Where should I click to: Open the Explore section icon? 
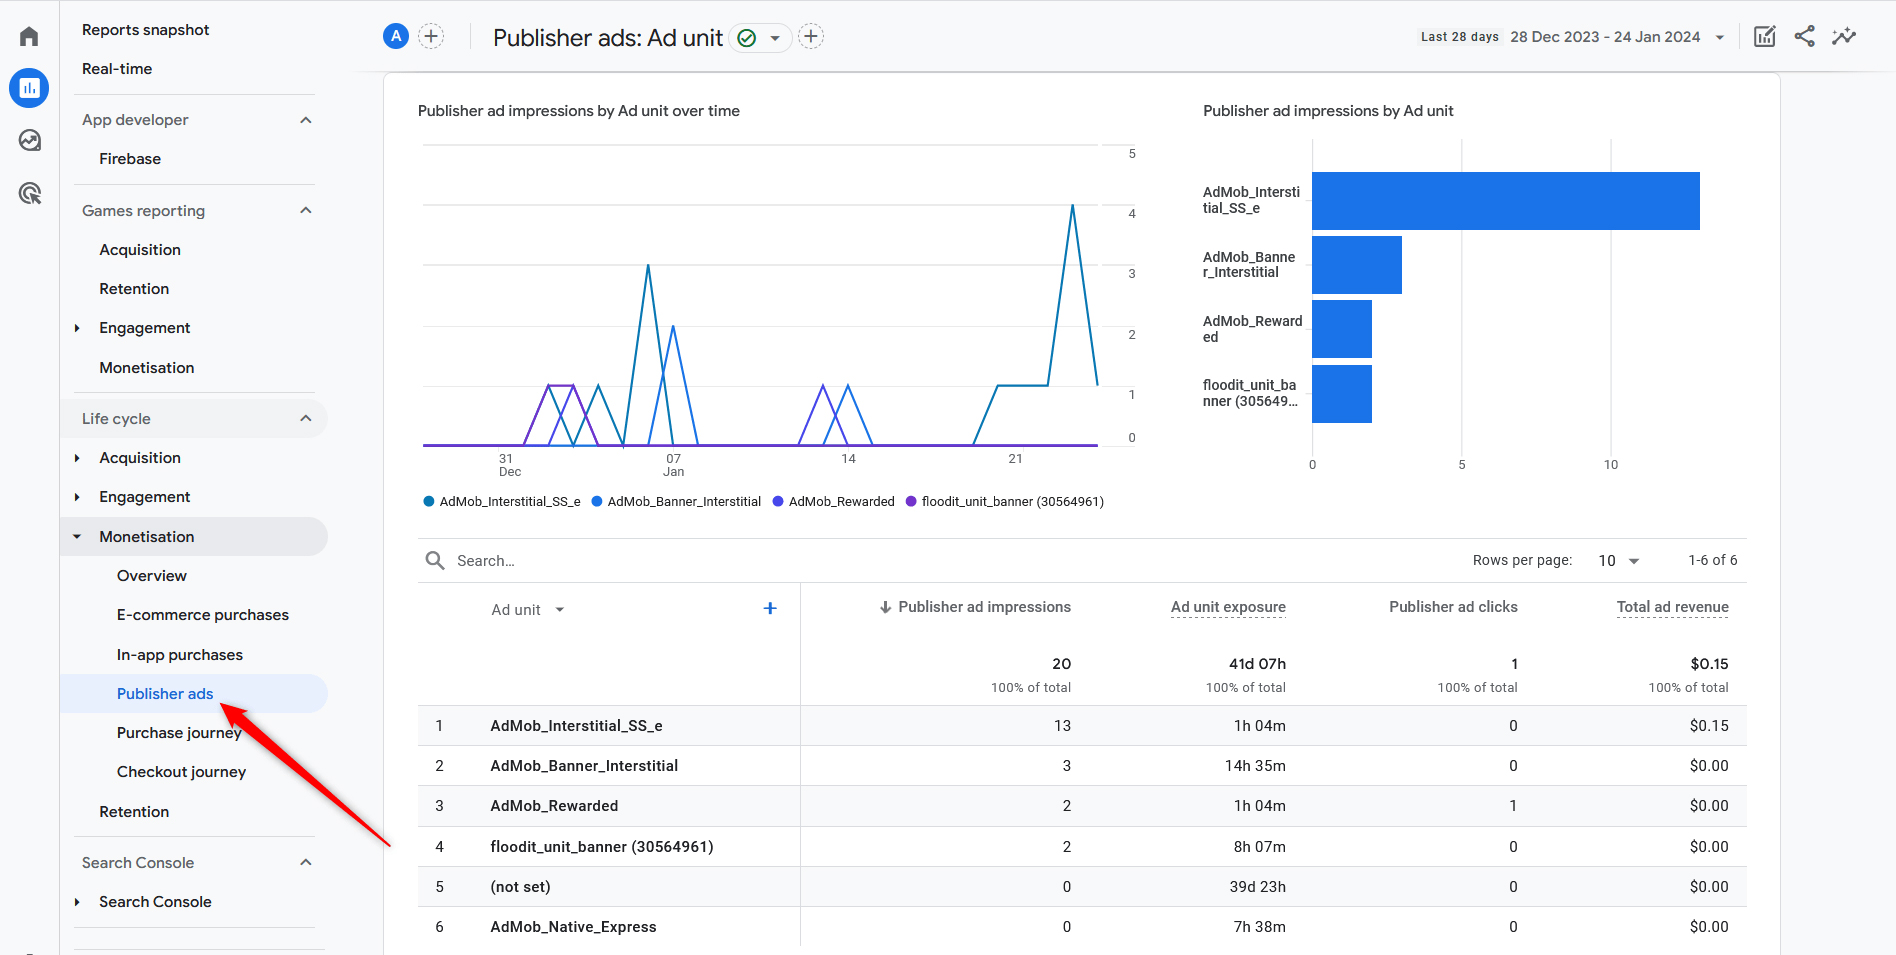click(x=29, y=140)
